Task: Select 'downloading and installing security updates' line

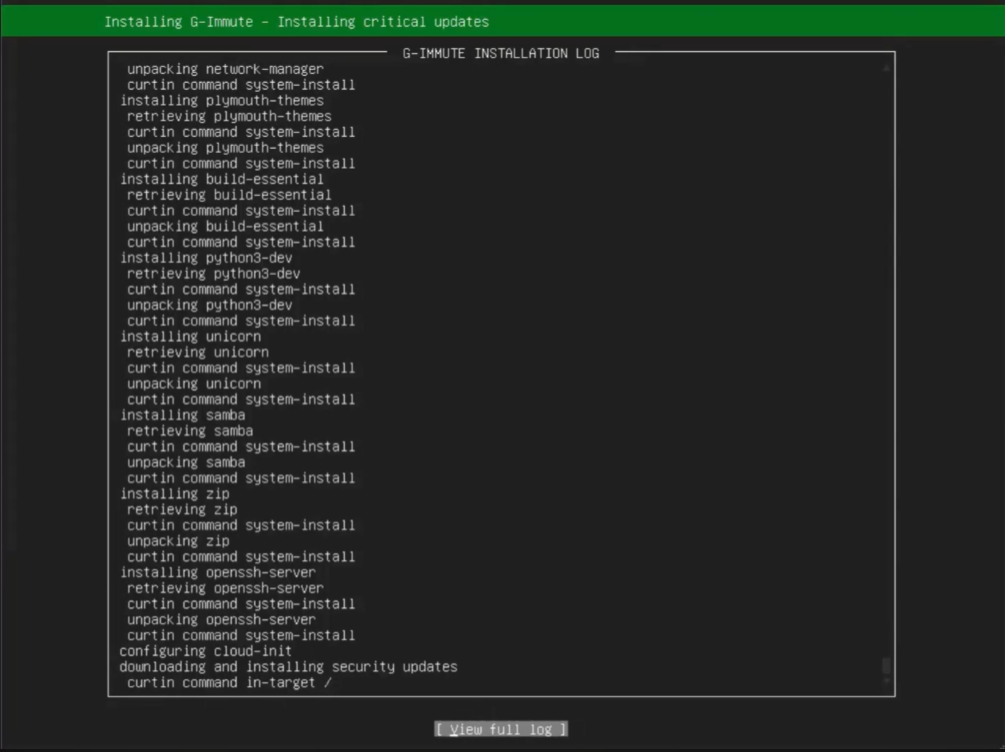Action: 288,667
